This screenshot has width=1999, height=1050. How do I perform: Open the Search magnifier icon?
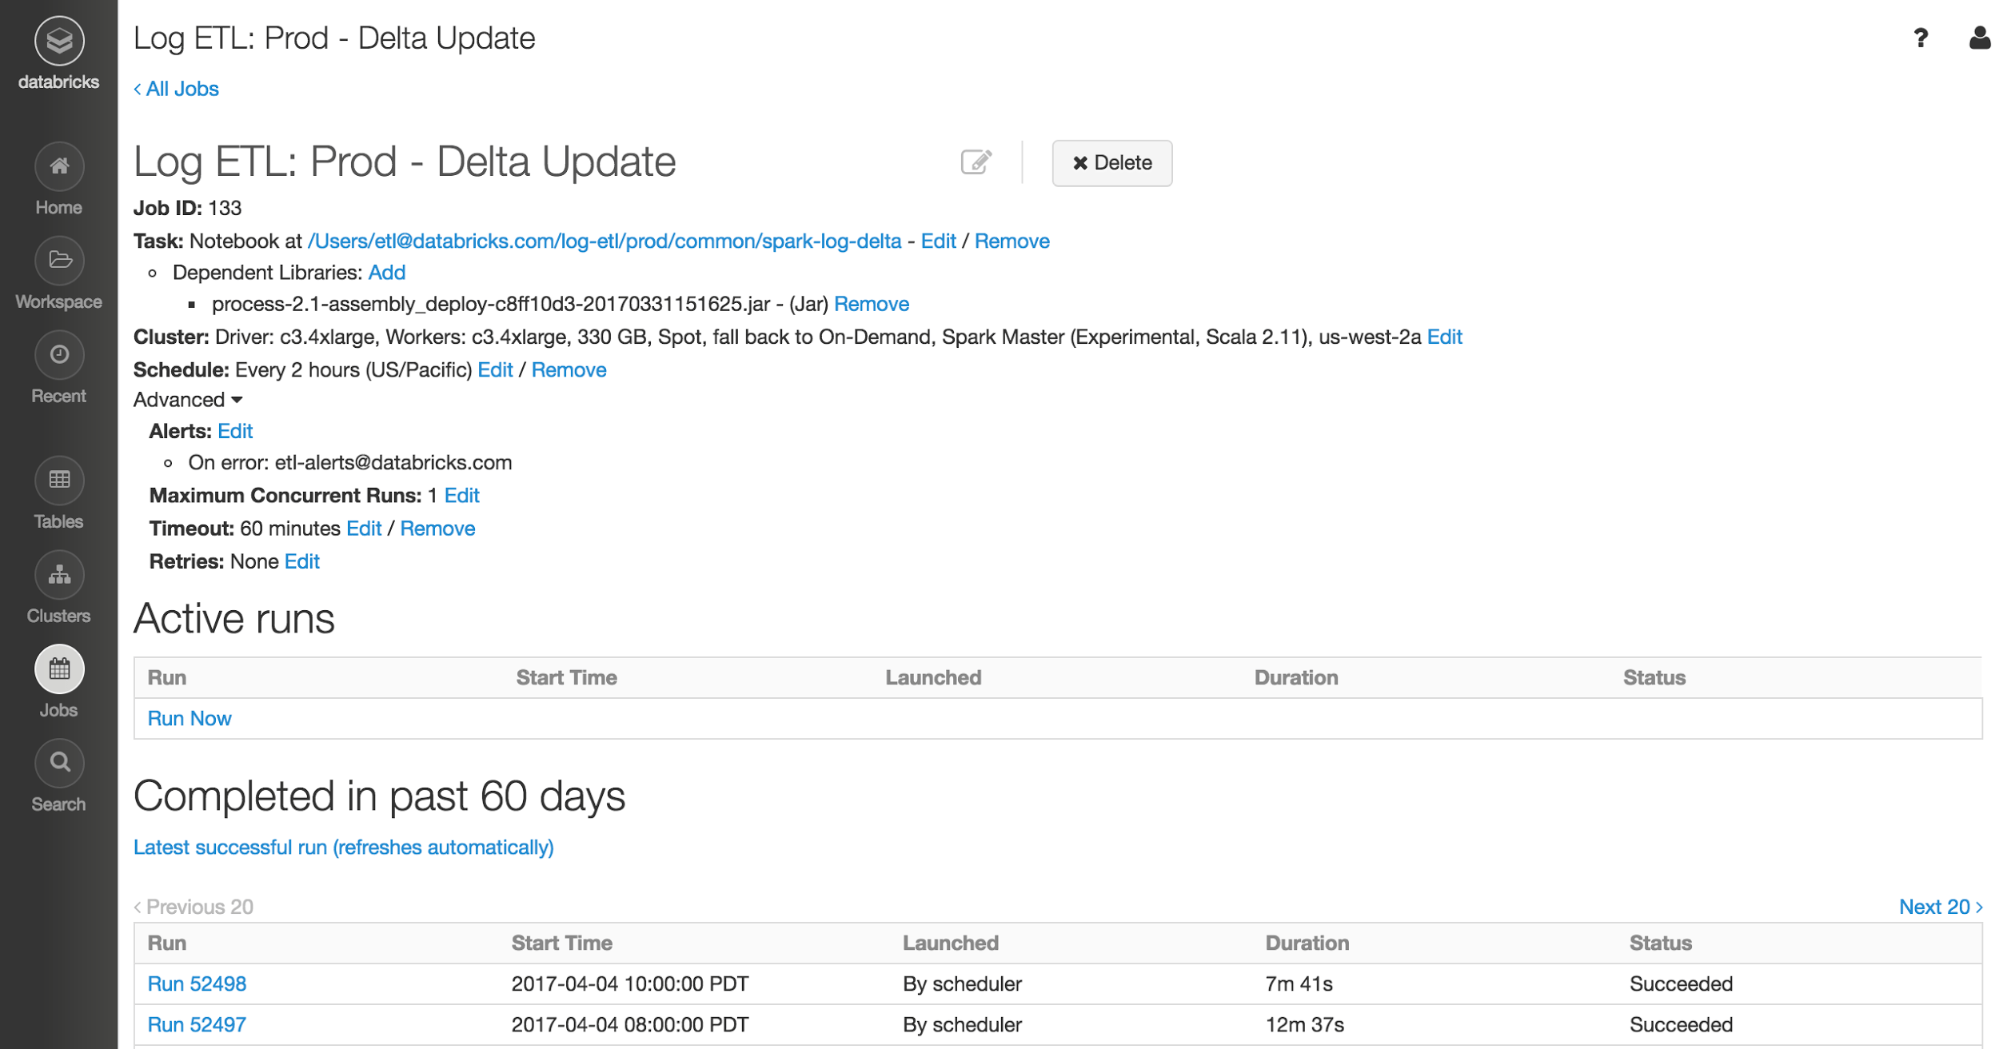pyautogui.click(x=59, y=763)
